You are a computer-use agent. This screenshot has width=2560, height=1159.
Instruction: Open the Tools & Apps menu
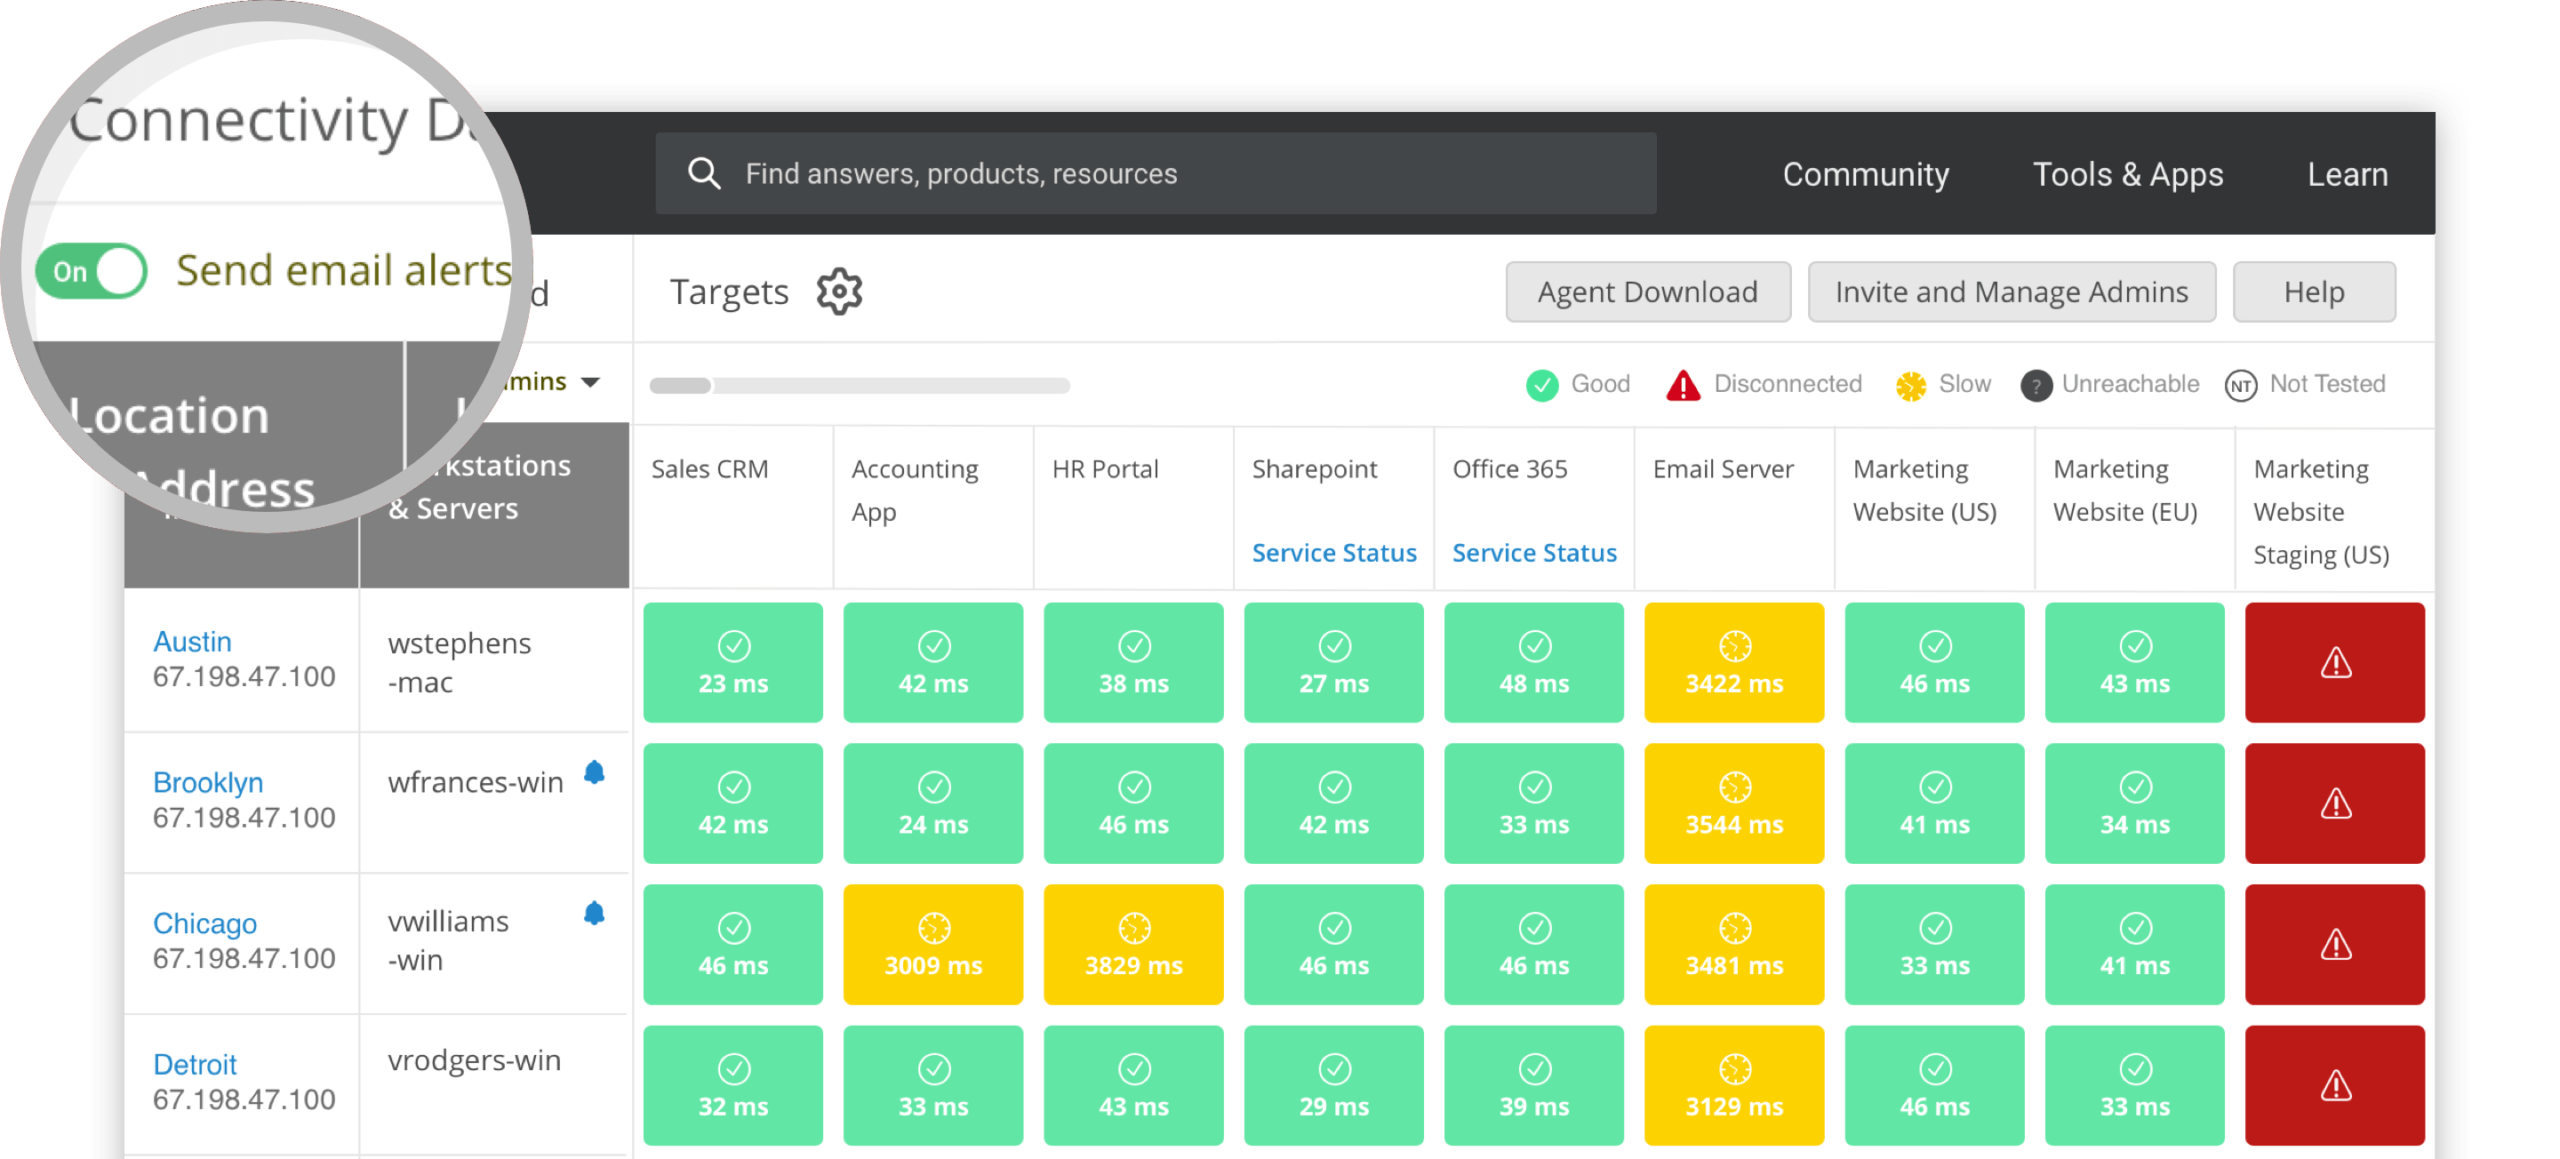tap(2127, 174)
